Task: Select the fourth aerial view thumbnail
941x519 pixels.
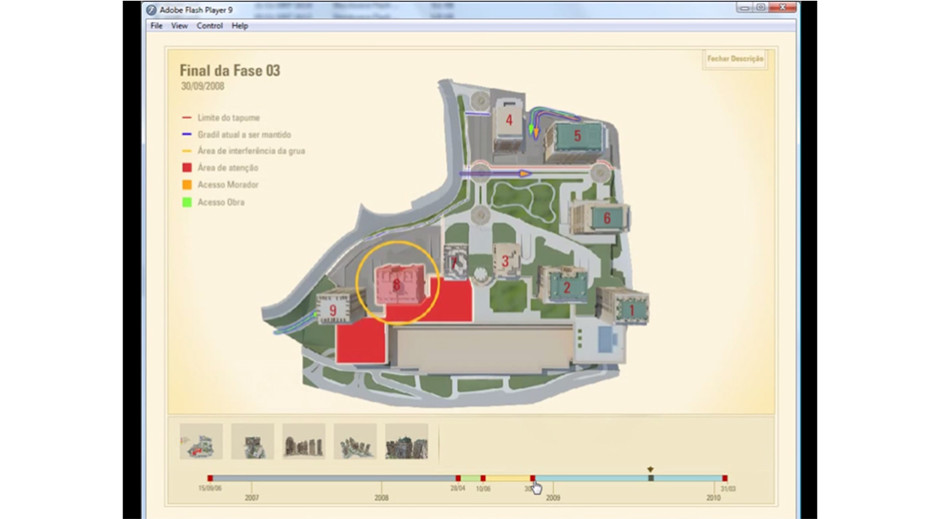Action: [x=355, y=441]
